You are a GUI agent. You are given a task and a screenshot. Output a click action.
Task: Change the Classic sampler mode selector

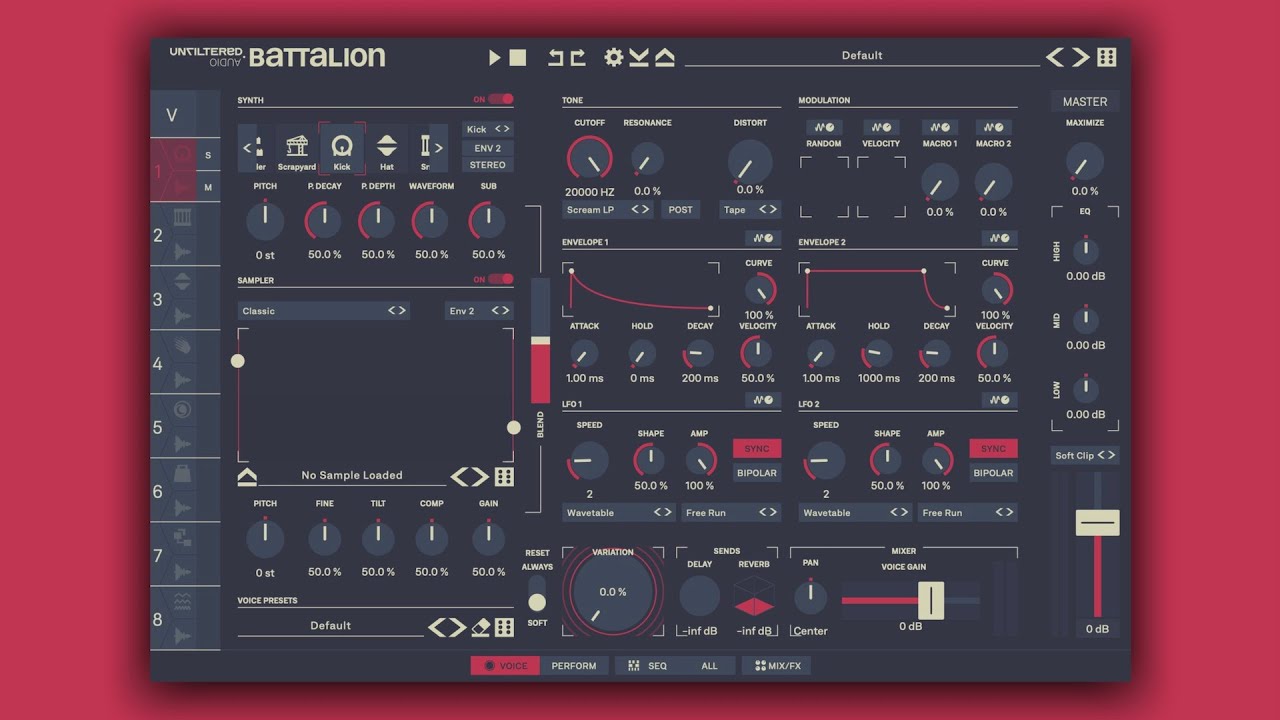pyautogui.click(x=325, y=311)
